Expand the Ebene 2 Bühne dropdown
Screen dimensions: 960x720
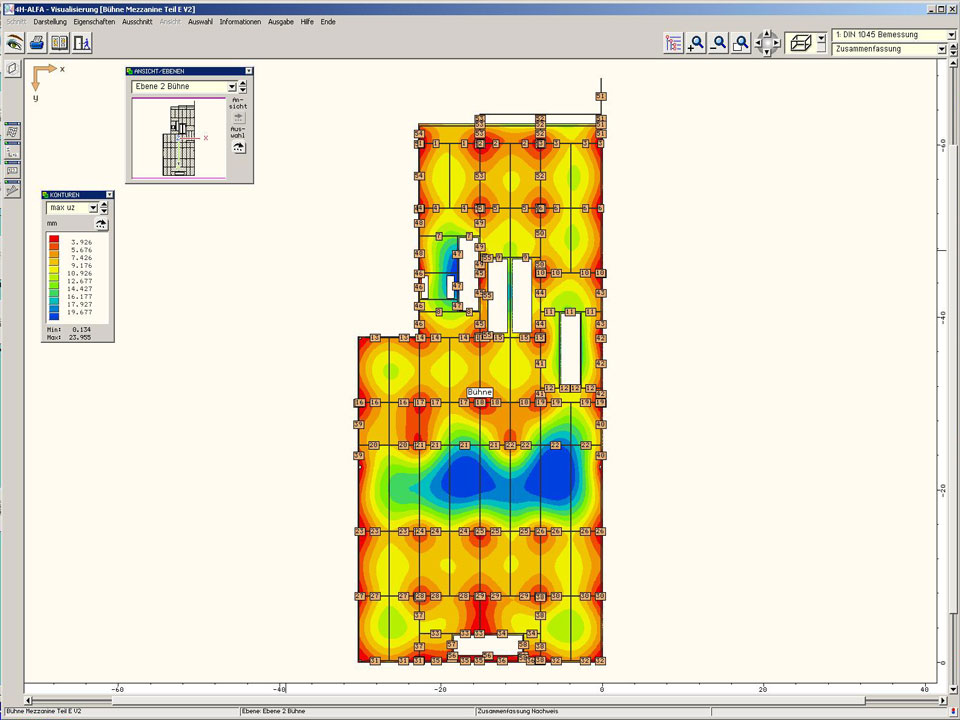pos(231,87)
